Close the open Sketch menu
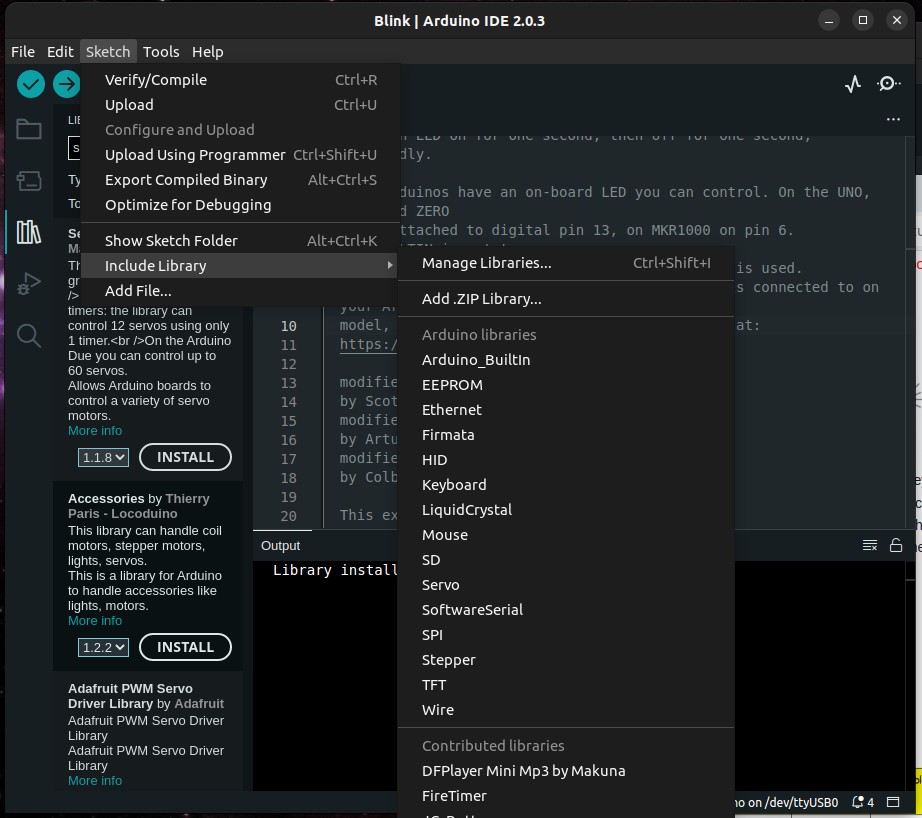Image resolution: width=922 pixels, height=818 pixels. click(x=108, y=52)
